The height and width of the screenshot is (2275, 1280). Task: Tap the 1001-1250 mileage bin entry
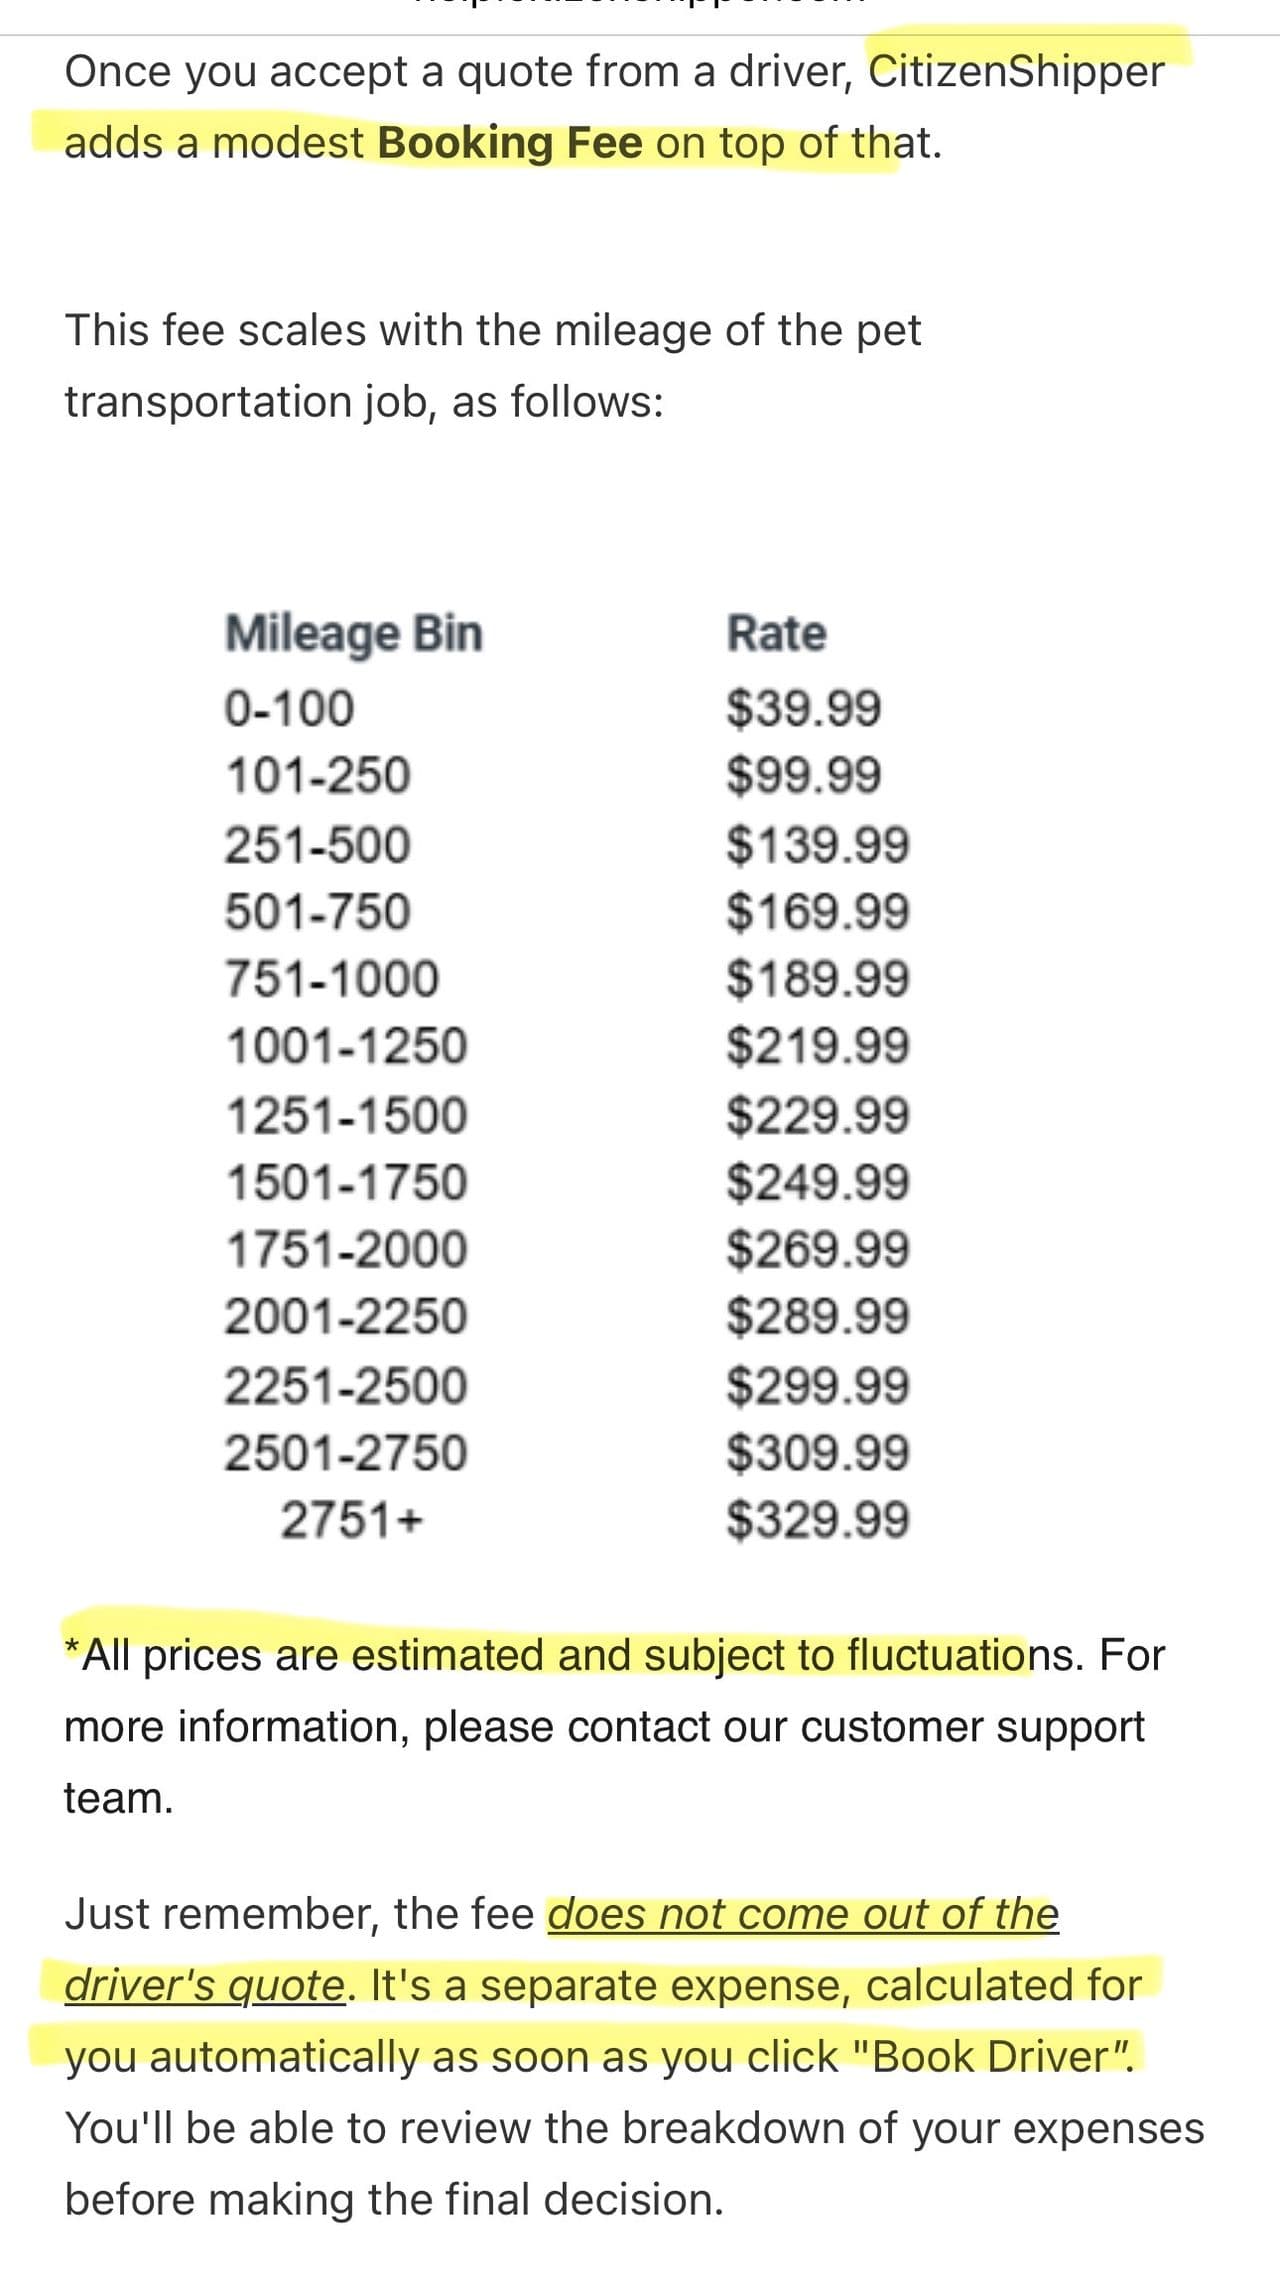click(346, 1046)
